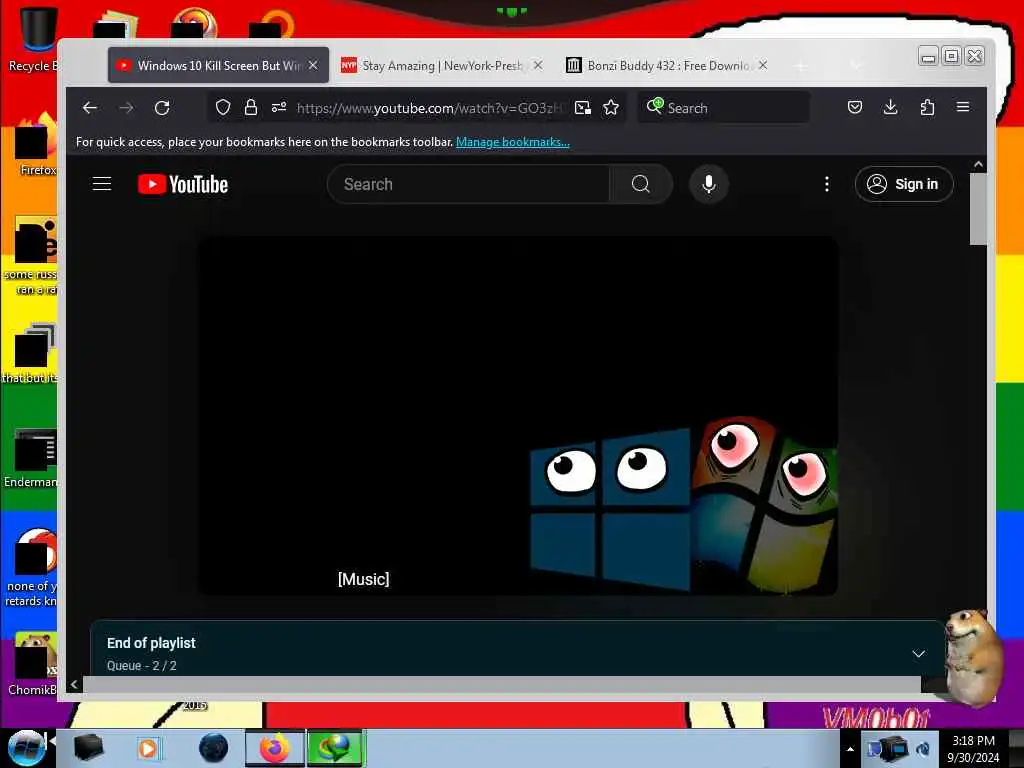
Task: Open the Windows Start orb
Action: pos(26,748)
